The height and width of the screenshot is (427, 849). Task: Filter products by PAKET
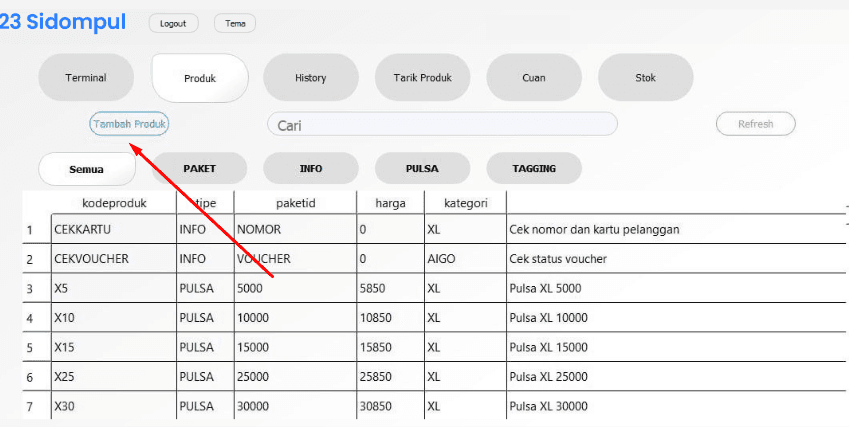(x=199, y=168)
